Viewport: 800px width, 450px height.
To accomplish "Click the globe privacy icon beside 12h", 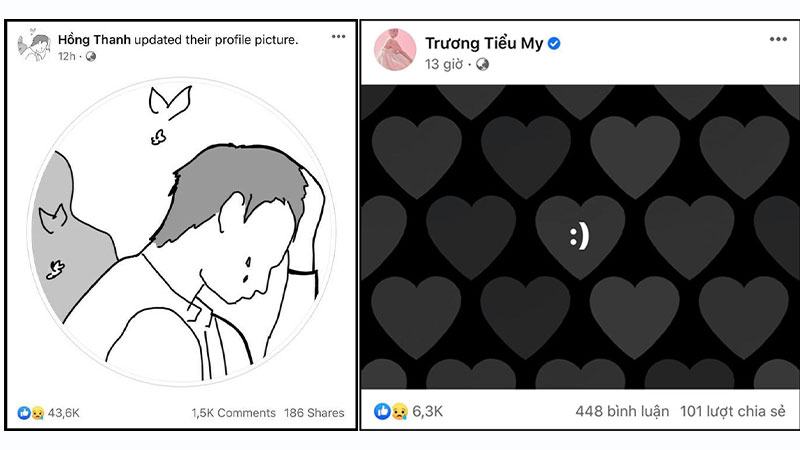I will [x=91, y=56].
